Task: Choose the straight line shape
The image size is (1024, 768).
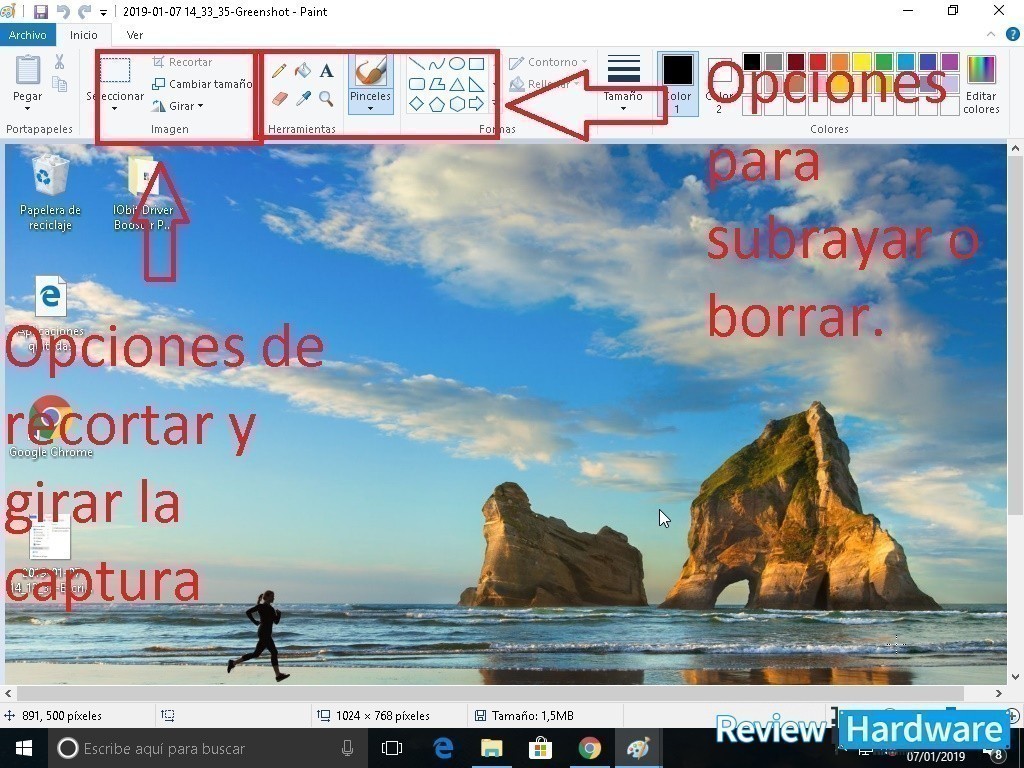Action: [x=417, y=63]
